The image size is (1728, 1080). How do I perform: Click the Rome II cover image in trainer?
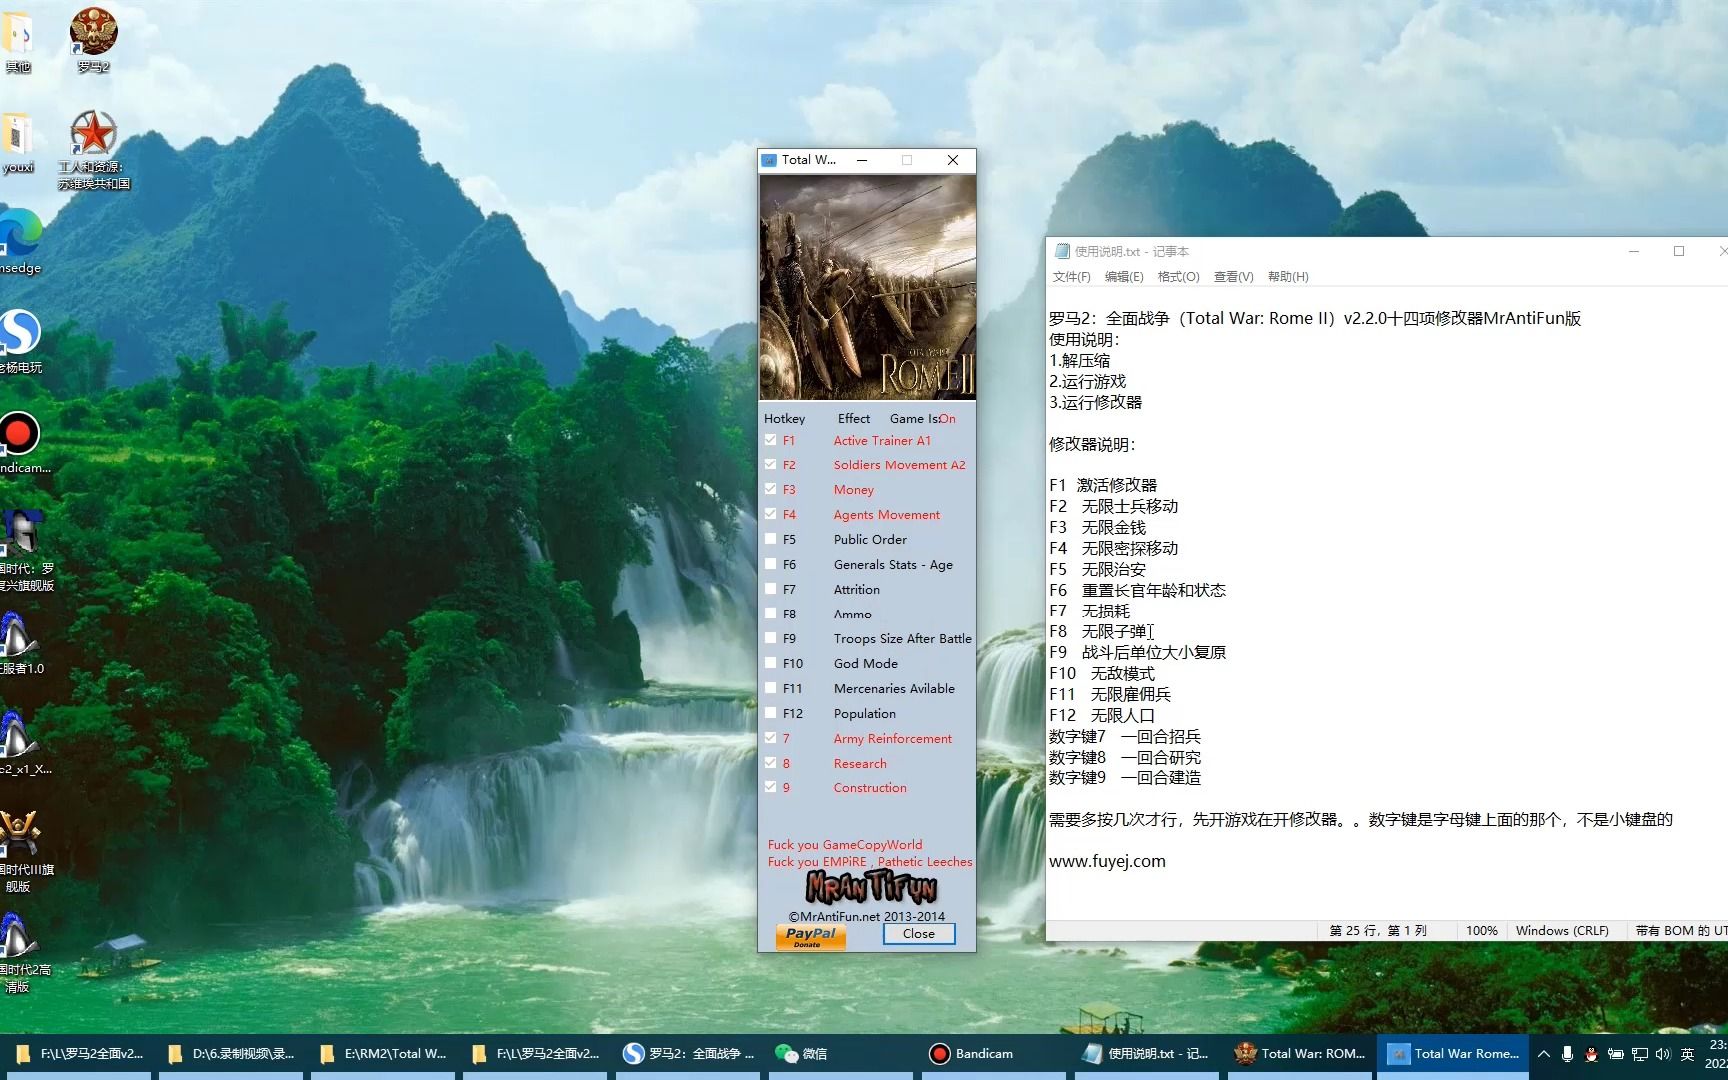coord(867,288)
